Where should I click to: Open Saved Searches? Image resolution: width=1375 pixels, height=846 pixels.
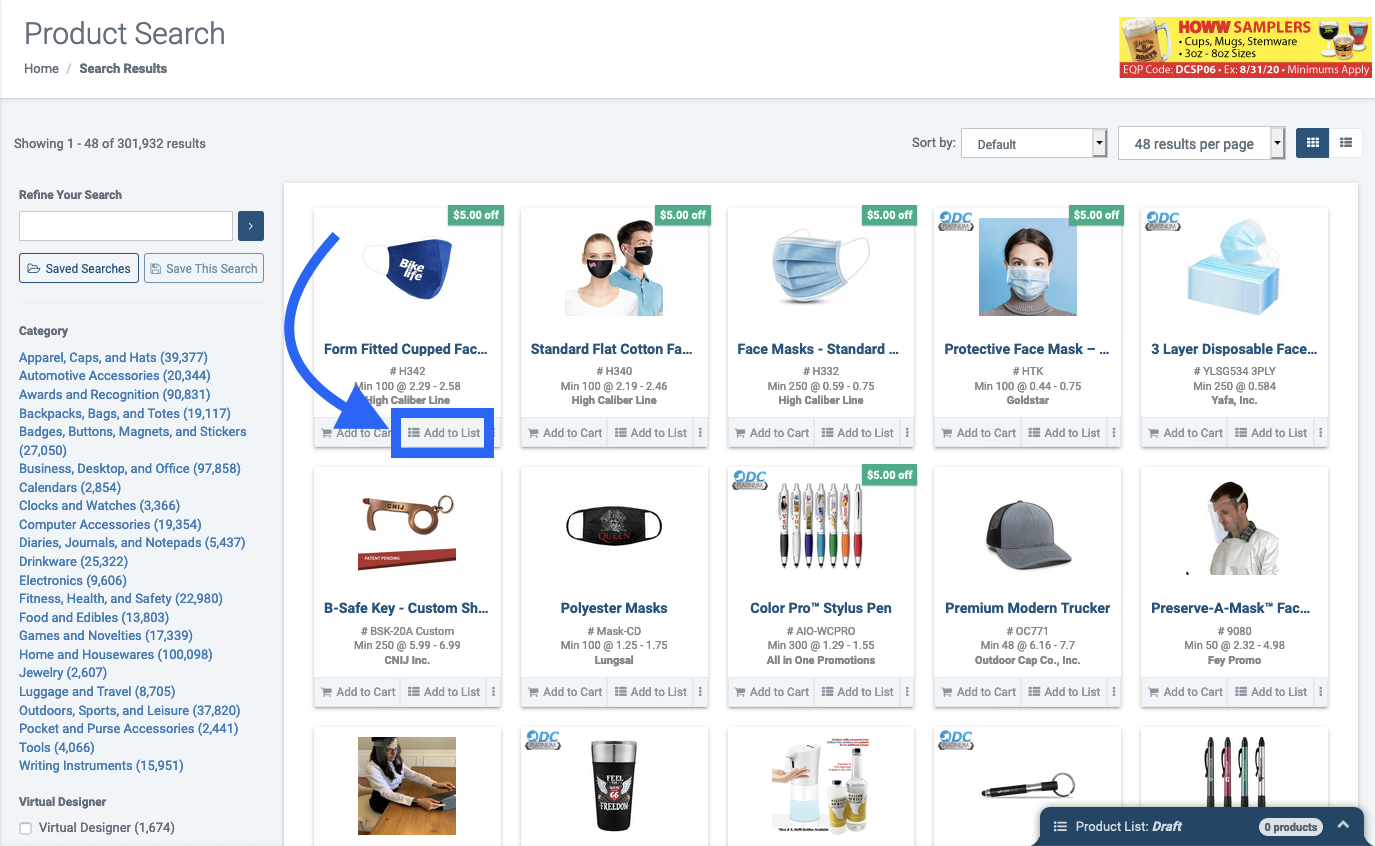click(x=79, y=268)
